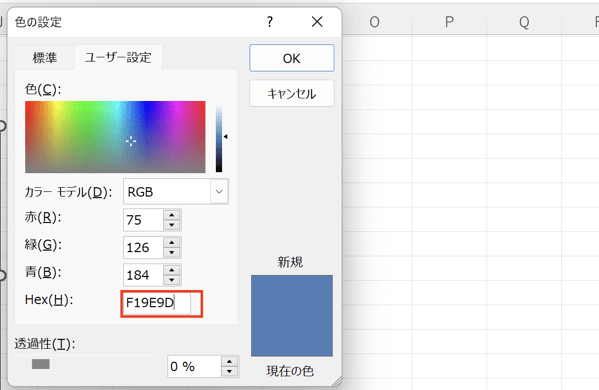Decrease the 赤(R) value with down arrow
Screen dimensions: 599x390
(172, 225)
